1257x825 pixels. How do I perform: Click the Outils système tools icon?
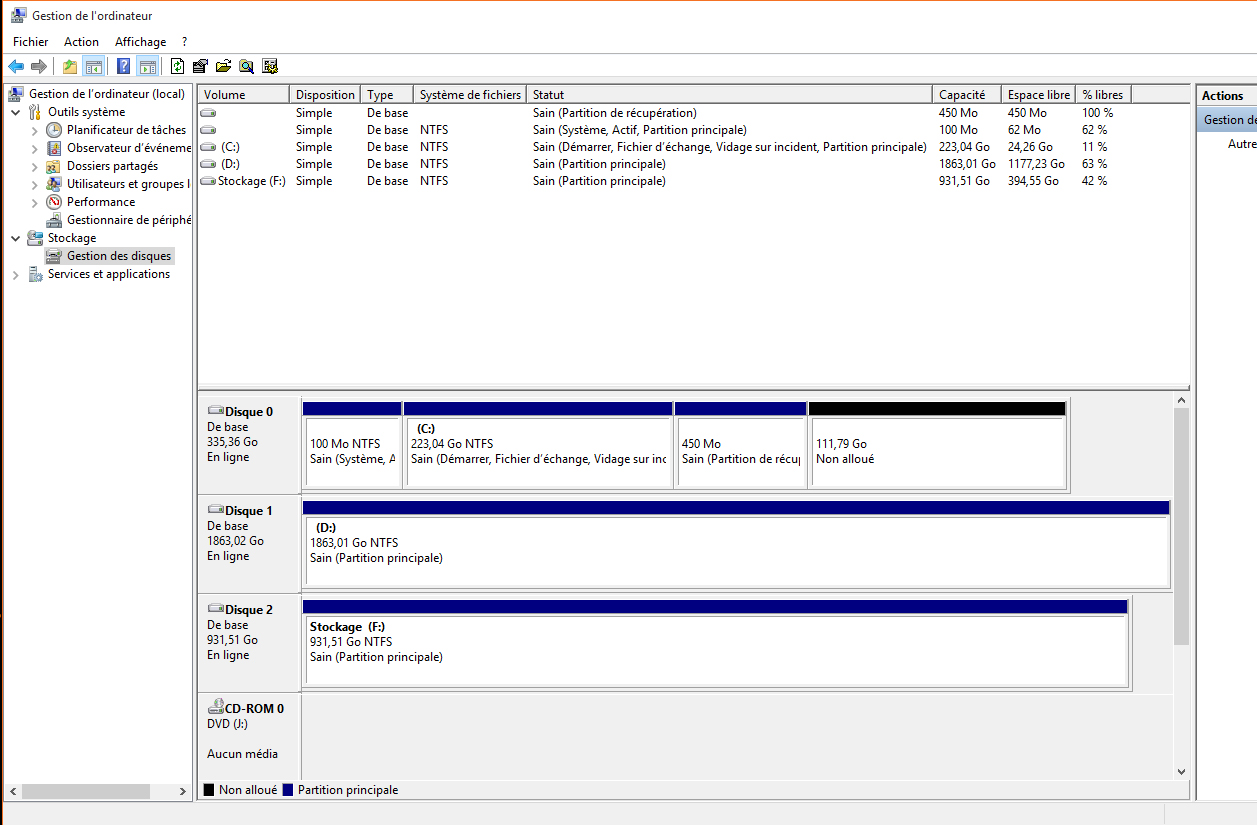click(x=35, y=112)
